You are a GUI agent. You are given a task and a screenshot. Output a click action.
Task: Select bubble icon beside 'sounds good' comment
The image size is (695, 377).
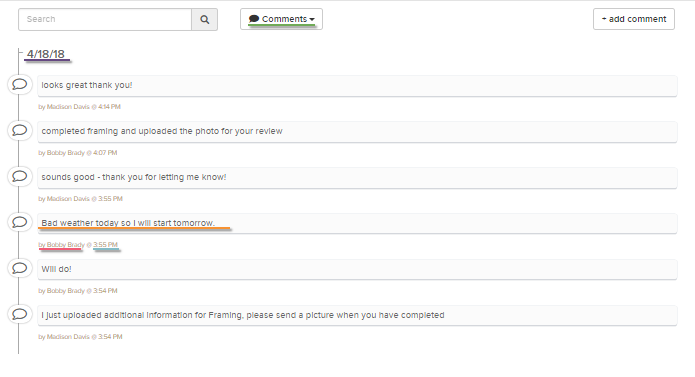pos(20,176)
